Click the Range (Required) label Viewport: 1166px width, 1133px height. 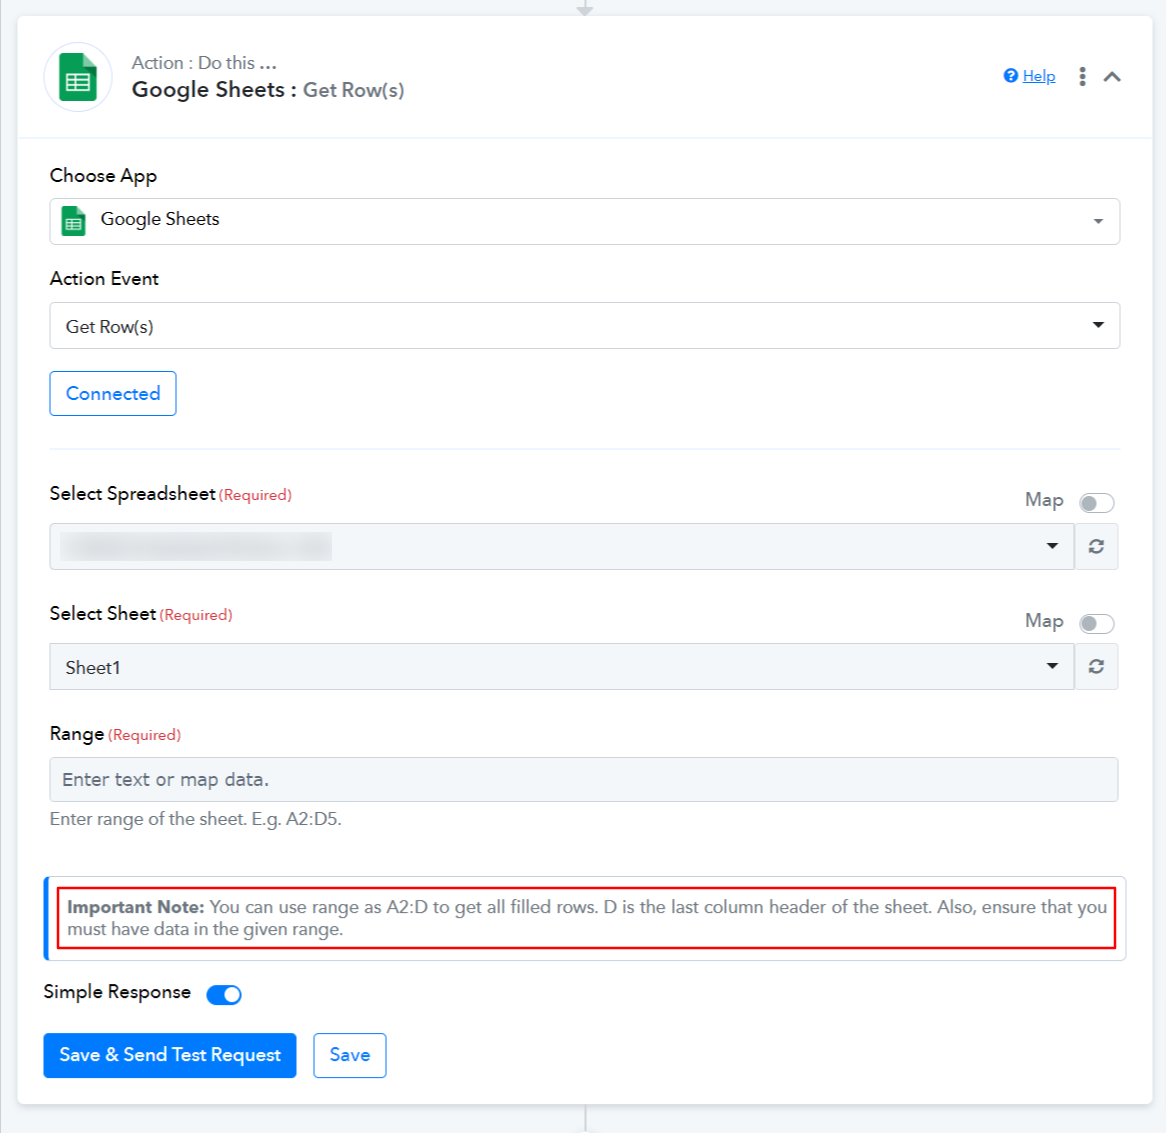pos(115,734)
